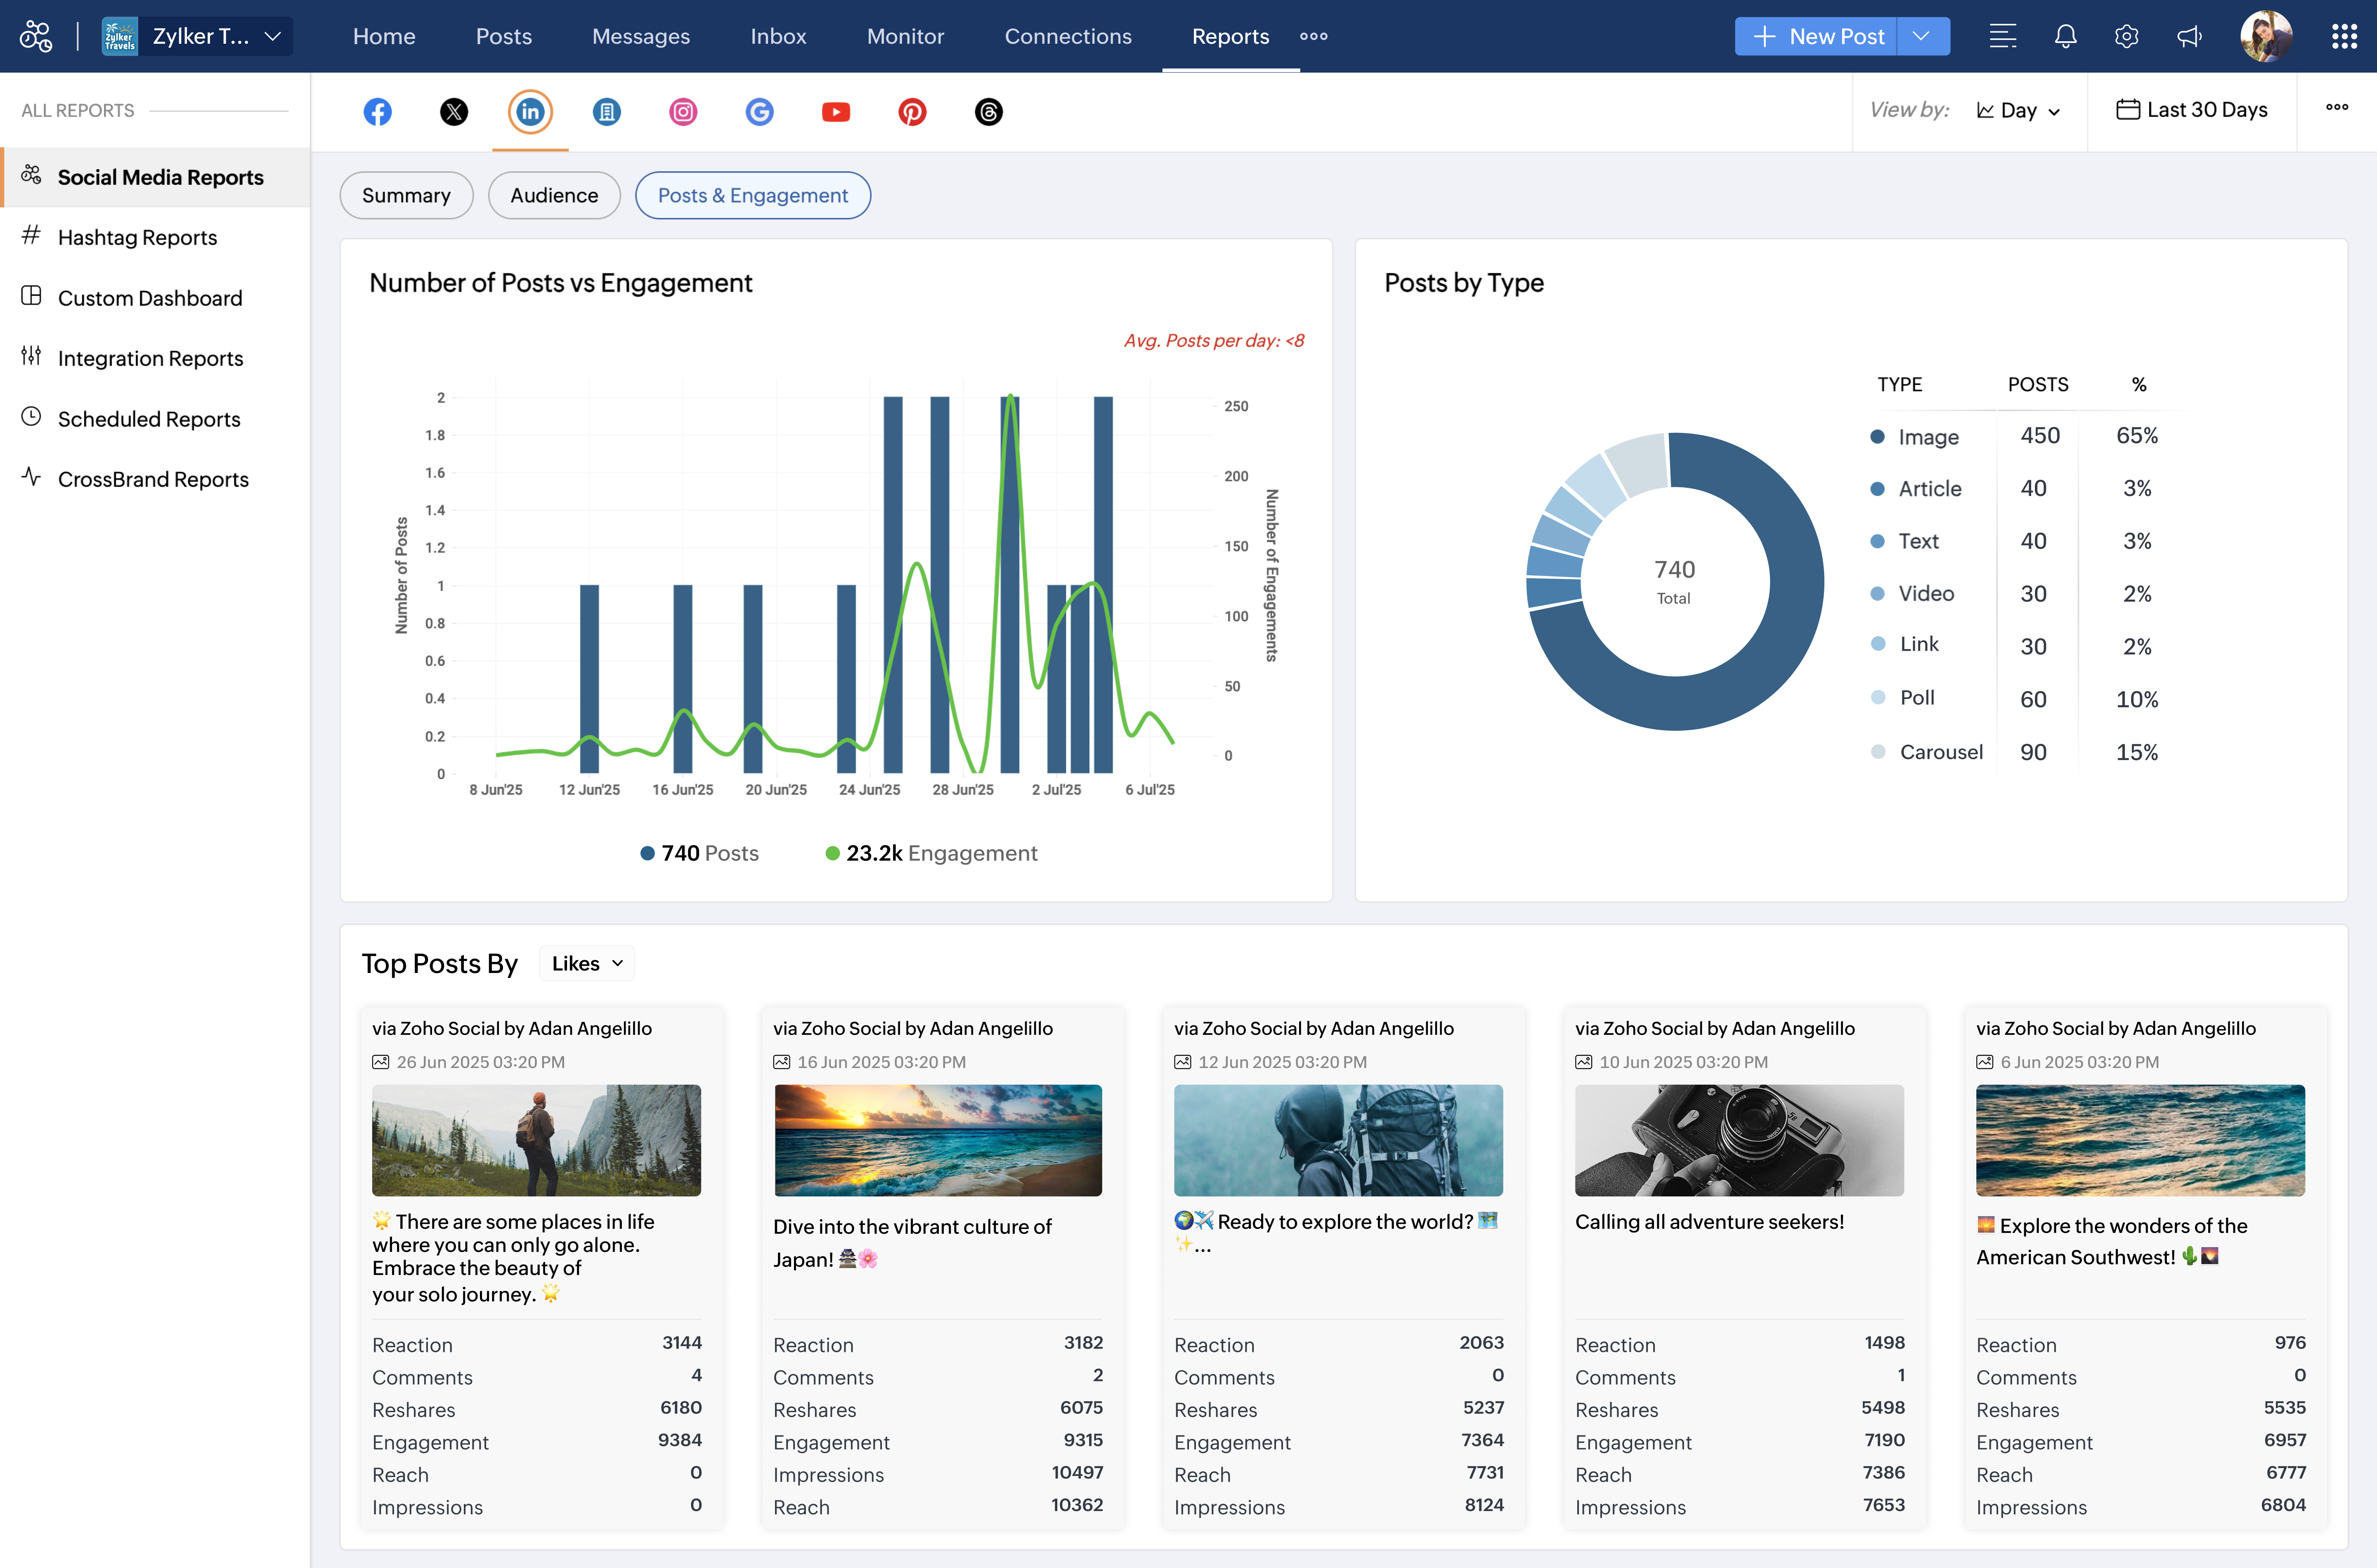Open the Messages tab
The width and height of the screenshot is (2377, 1568).
[x=641, y=37]
